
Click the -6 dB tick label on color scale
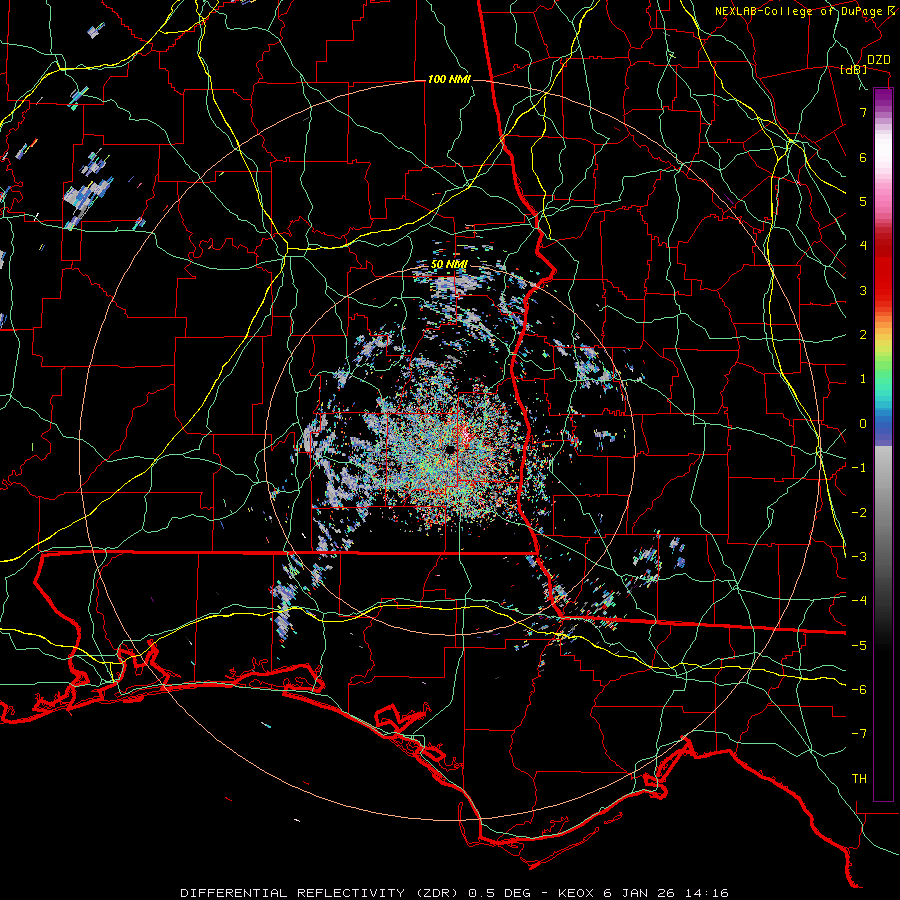pos(859,690)
